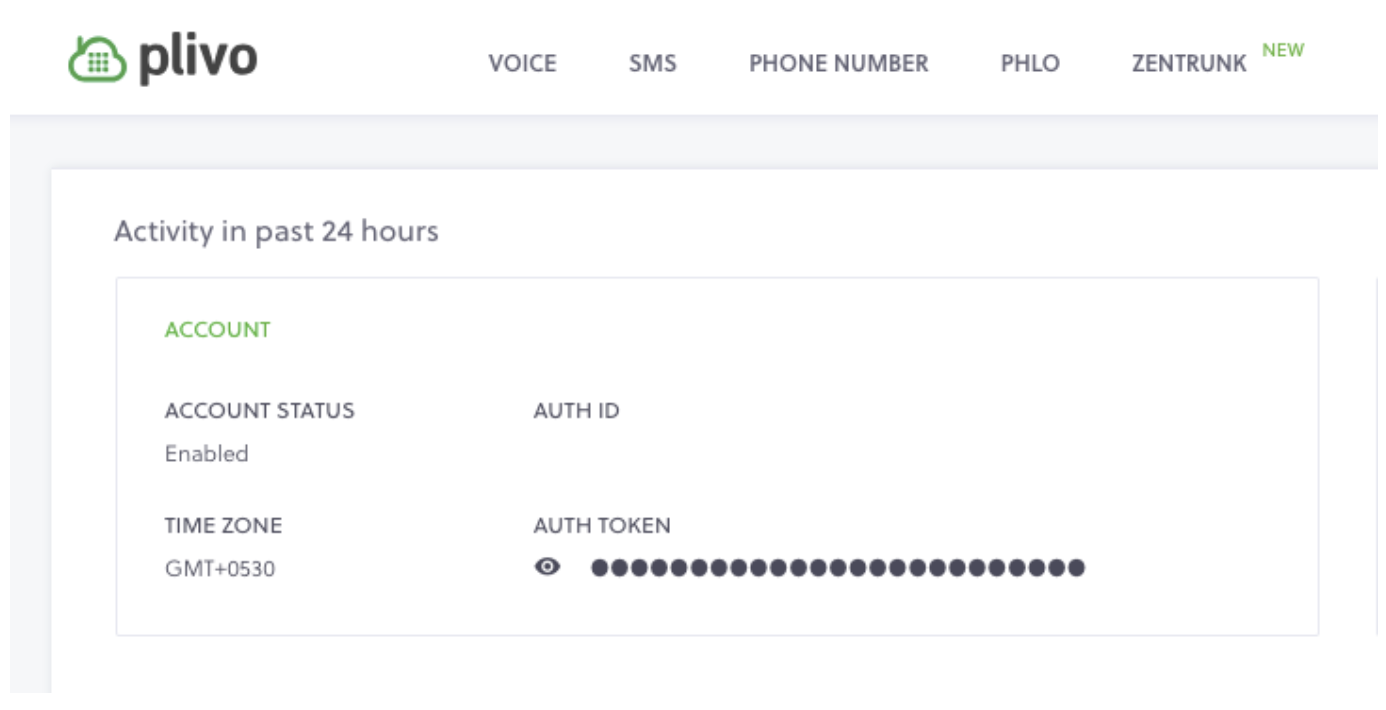Screen dimensions: 1386x710
Task: Click the ACCOUNT STATUS label
Action: pos(260,410)
